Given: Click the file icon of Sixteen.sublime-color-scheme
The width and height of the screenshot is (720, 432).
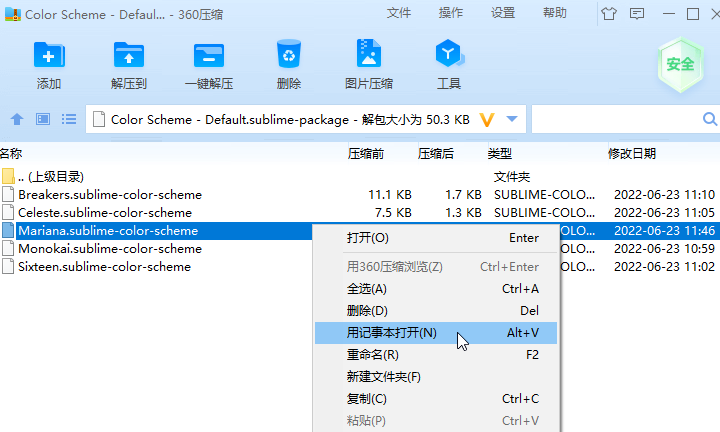Looking at the screenshot, I should click(8, 267).
